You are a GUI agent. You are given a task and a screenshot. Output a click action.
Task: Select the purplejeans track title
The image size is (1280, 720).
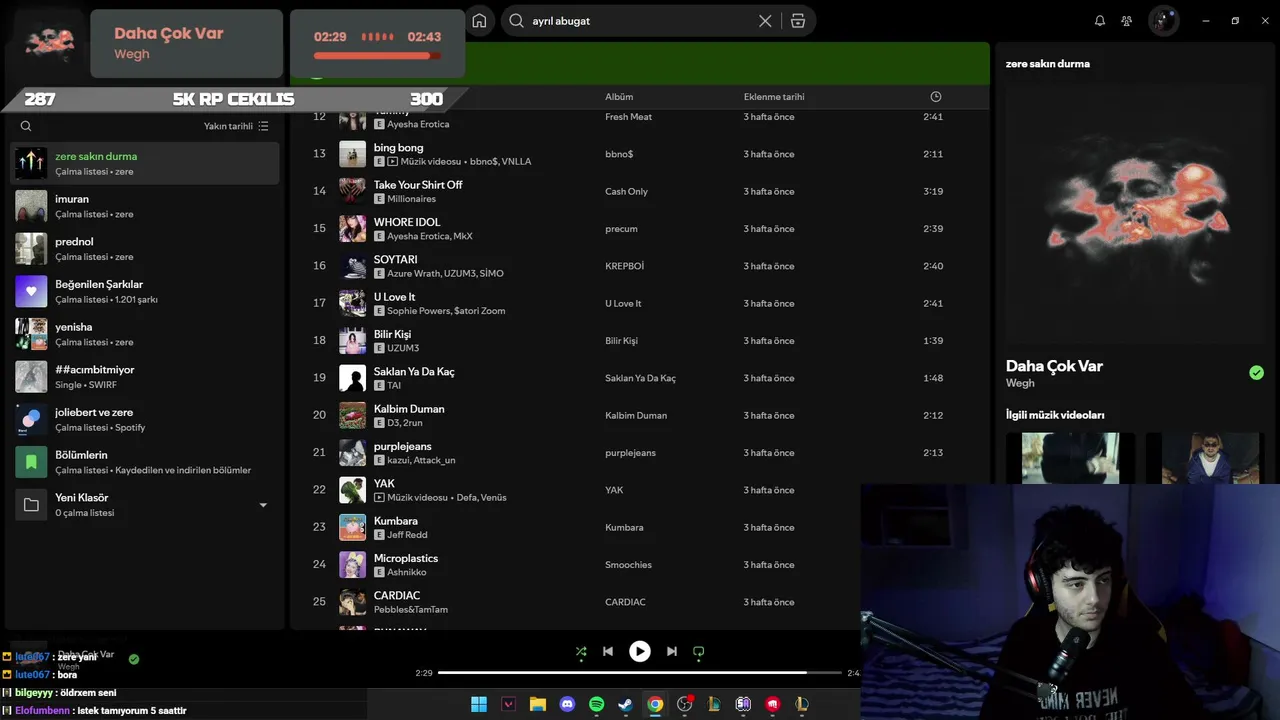[x=403, y=446]
